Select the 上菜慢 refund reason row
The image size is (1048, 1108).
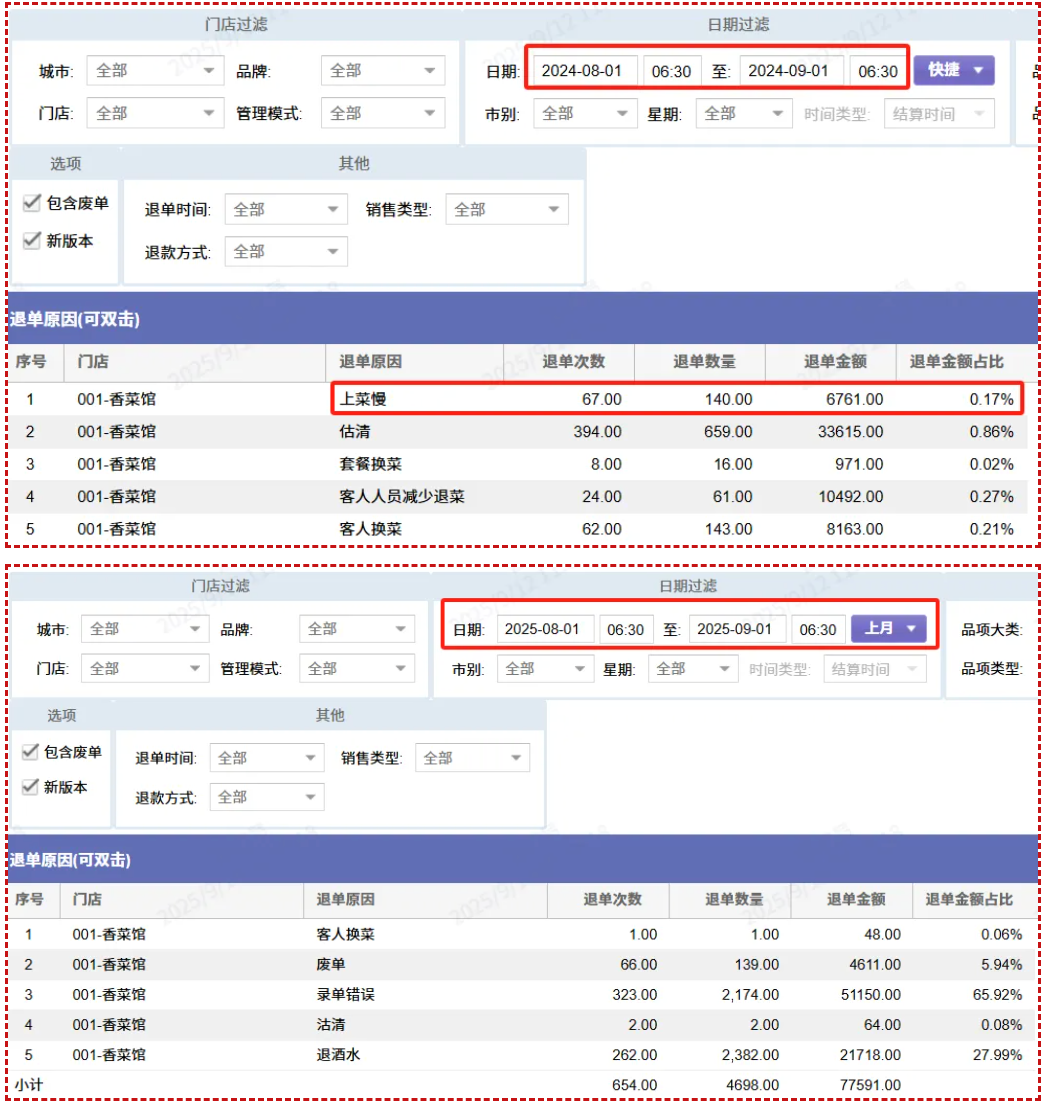click(x=363, y=400)
